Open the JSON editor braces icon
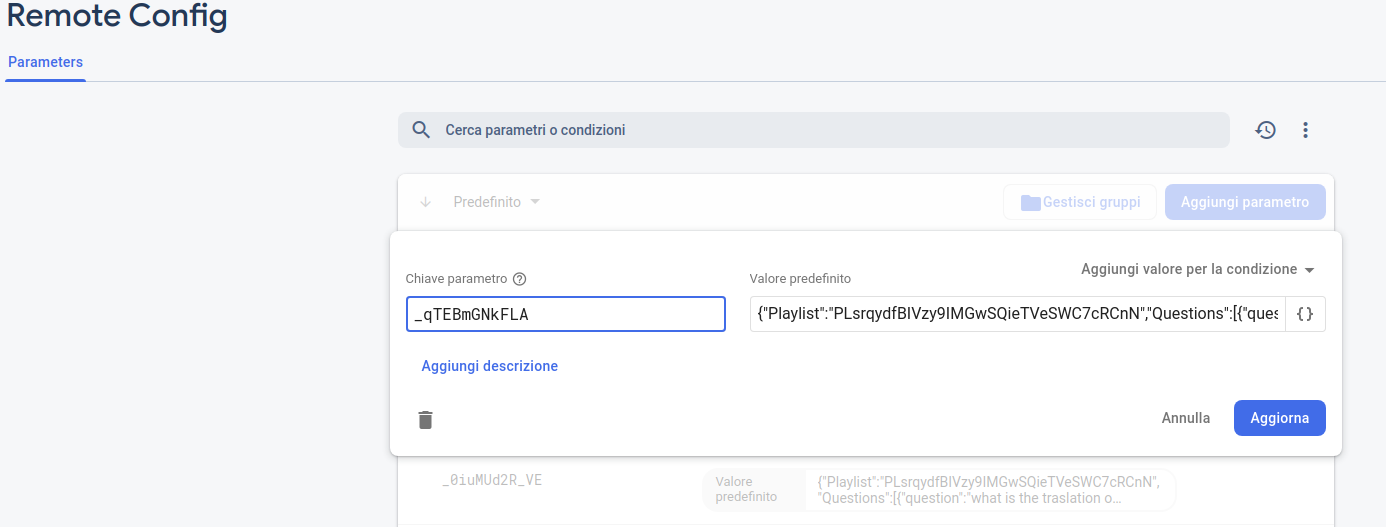Image resolution: width=1386 pixels, height=527 pixels. [x=1305, y=314]
